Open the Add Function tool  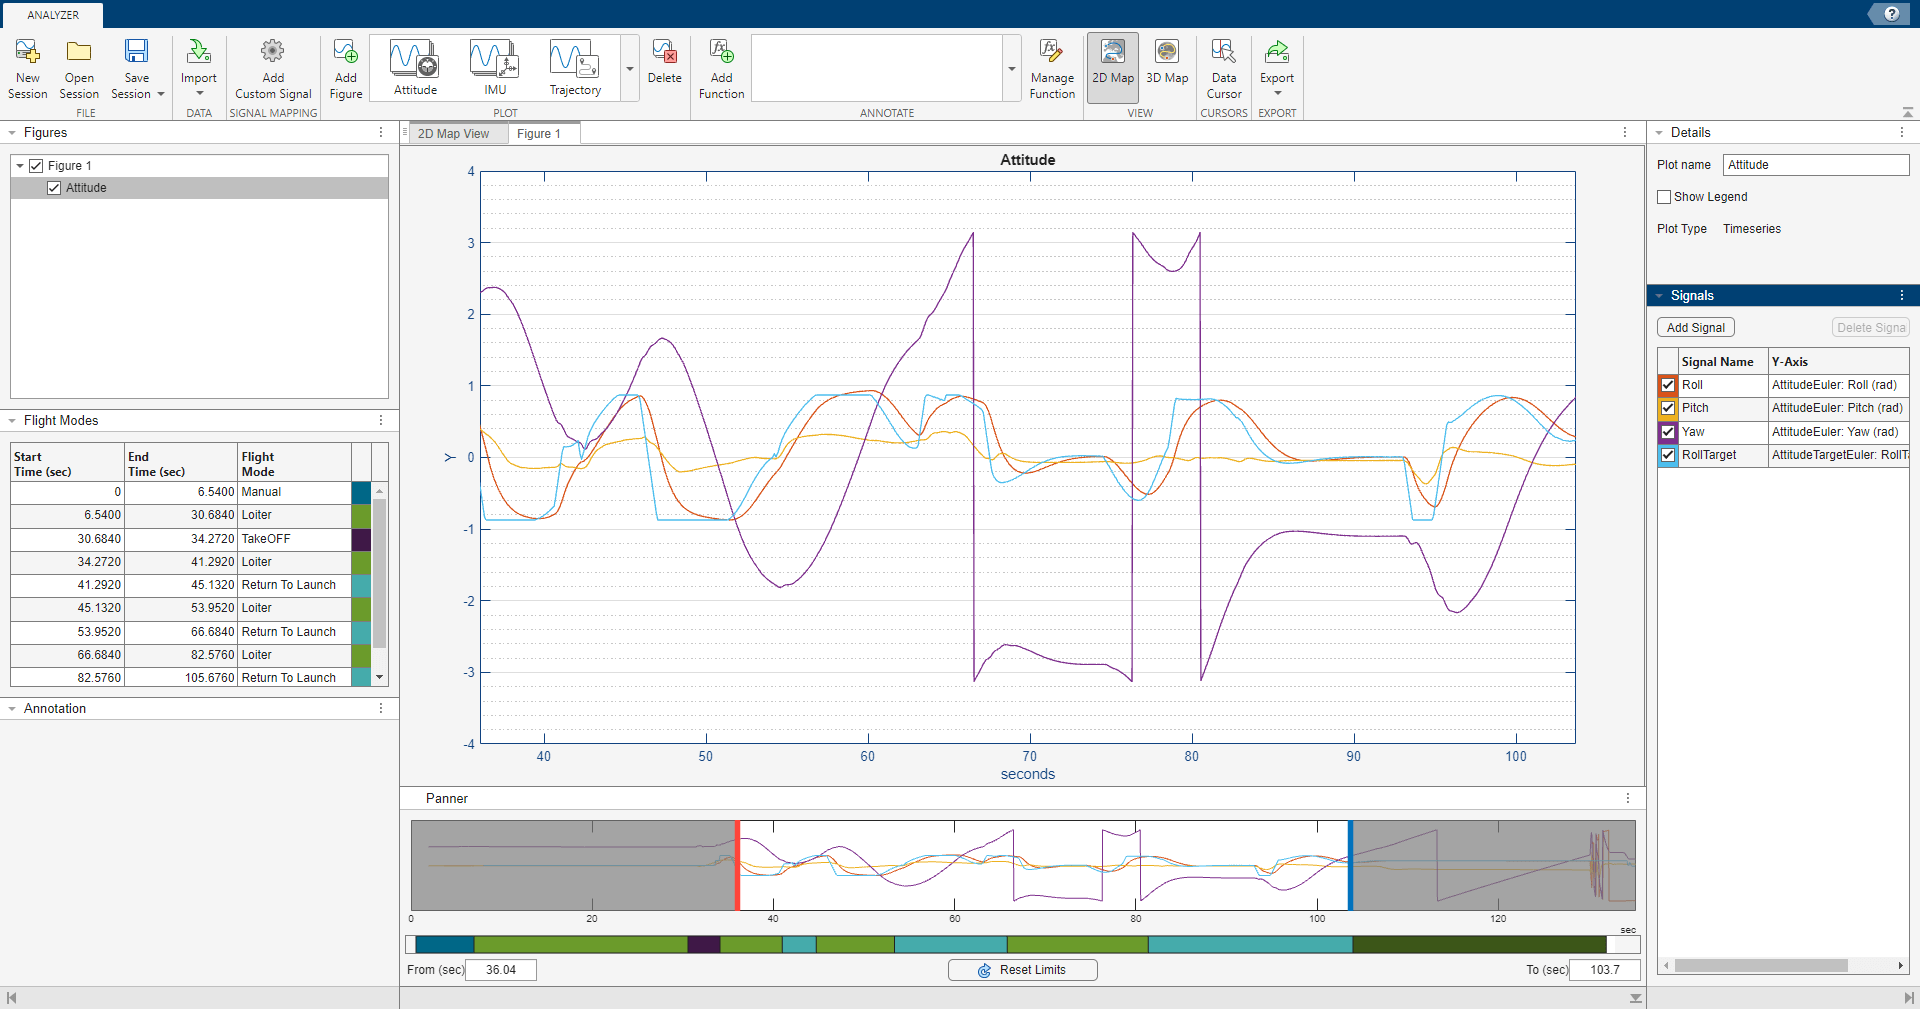721,67
